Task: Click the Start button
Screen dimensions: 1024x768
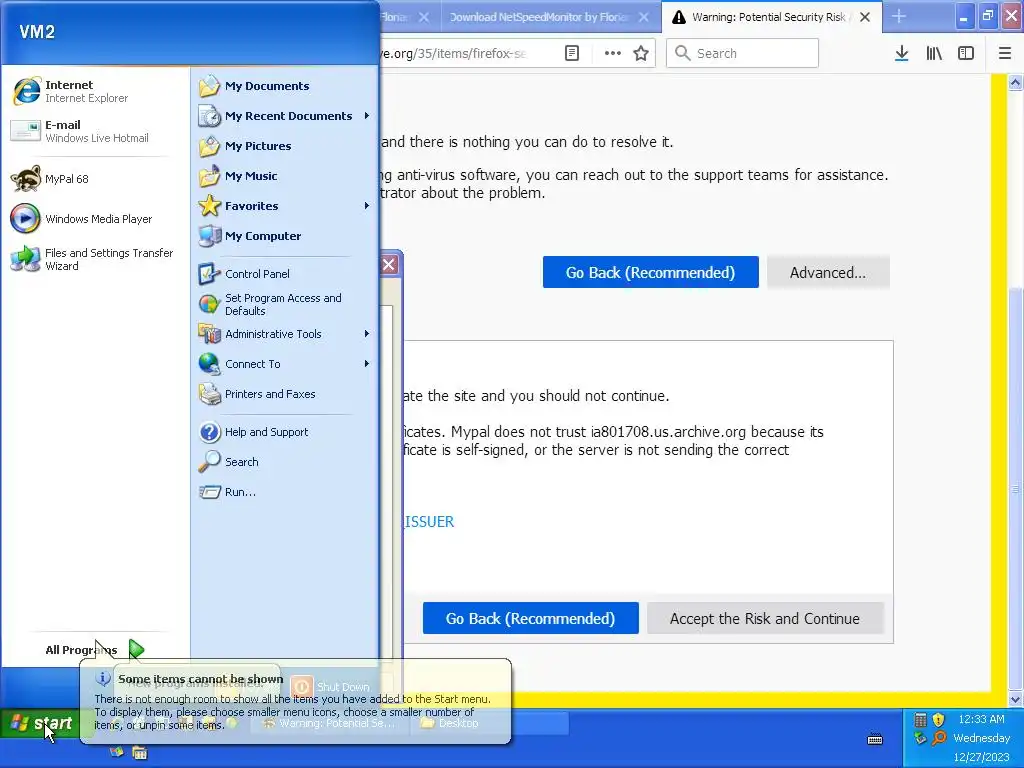Action: [40, 723]
